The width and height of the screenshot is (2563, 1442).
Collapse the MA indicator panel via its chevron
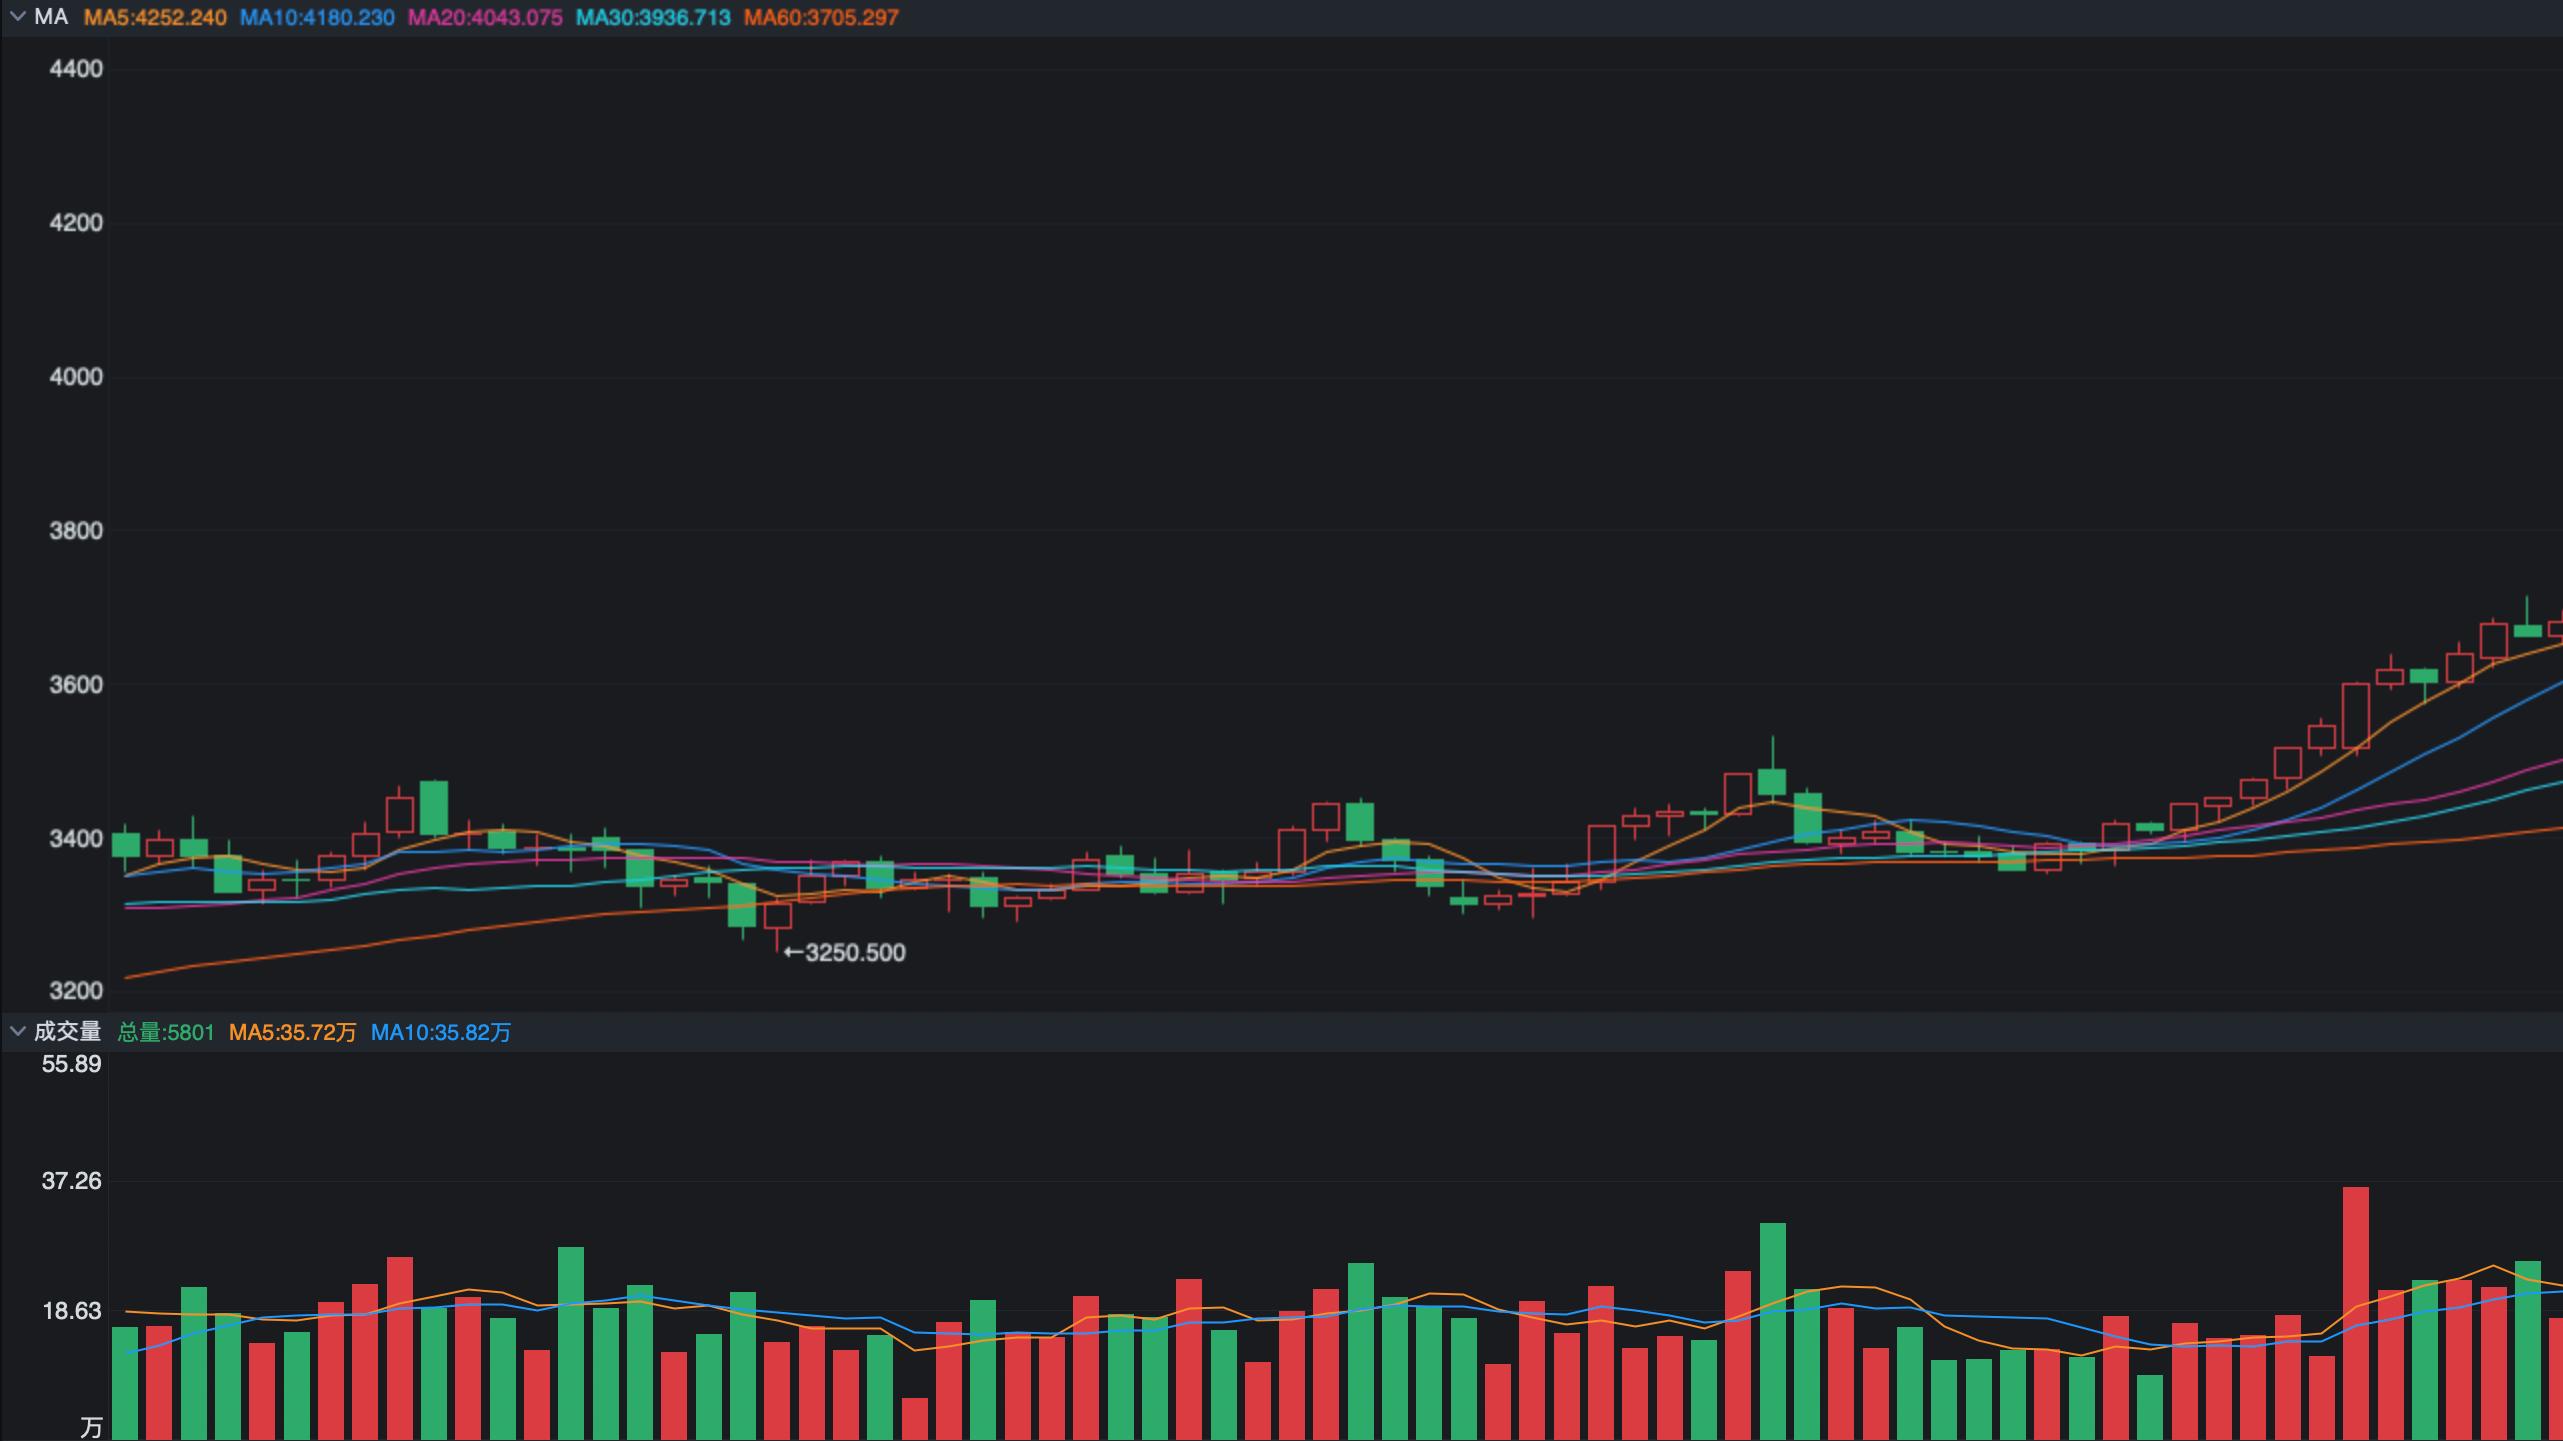(x=18, y=16)
